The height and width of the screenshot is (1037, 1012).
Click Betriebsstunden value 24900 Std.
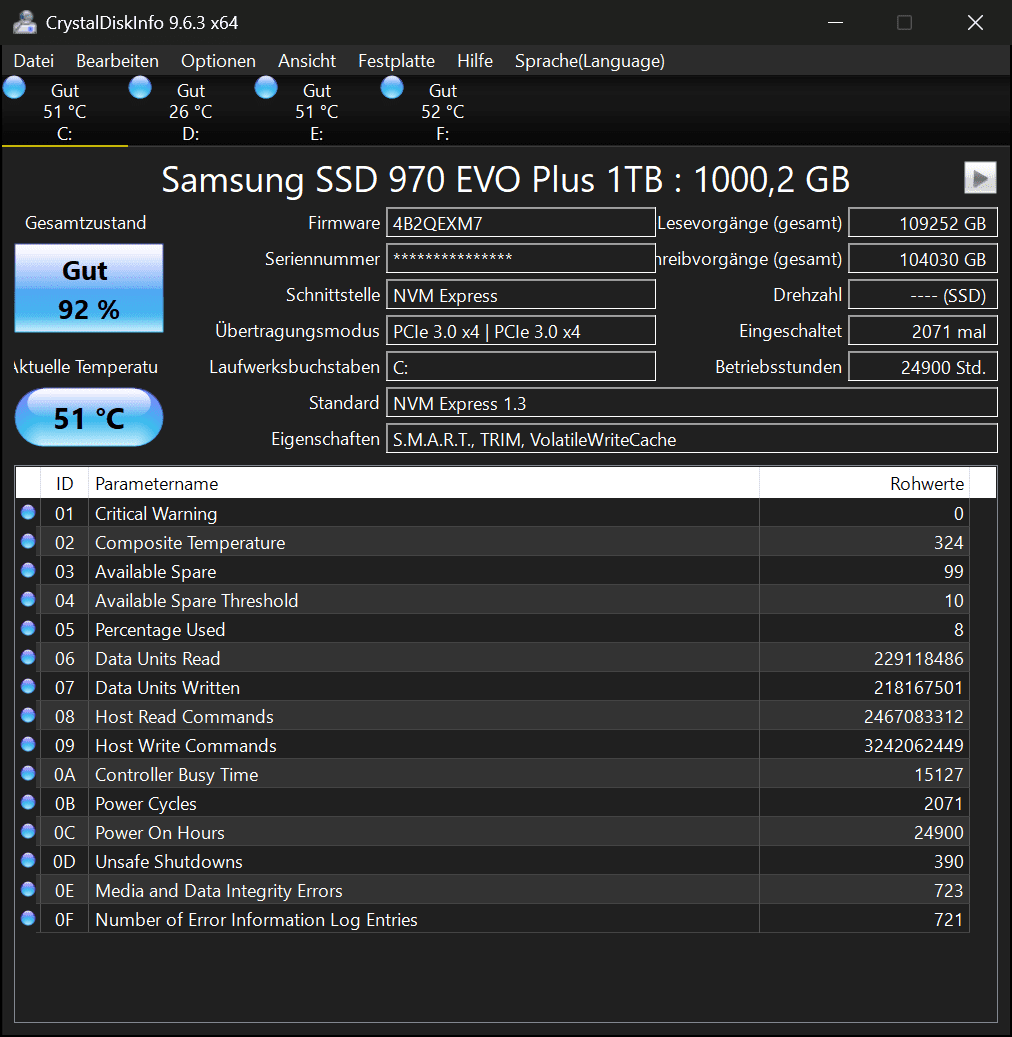click(923, 367)
